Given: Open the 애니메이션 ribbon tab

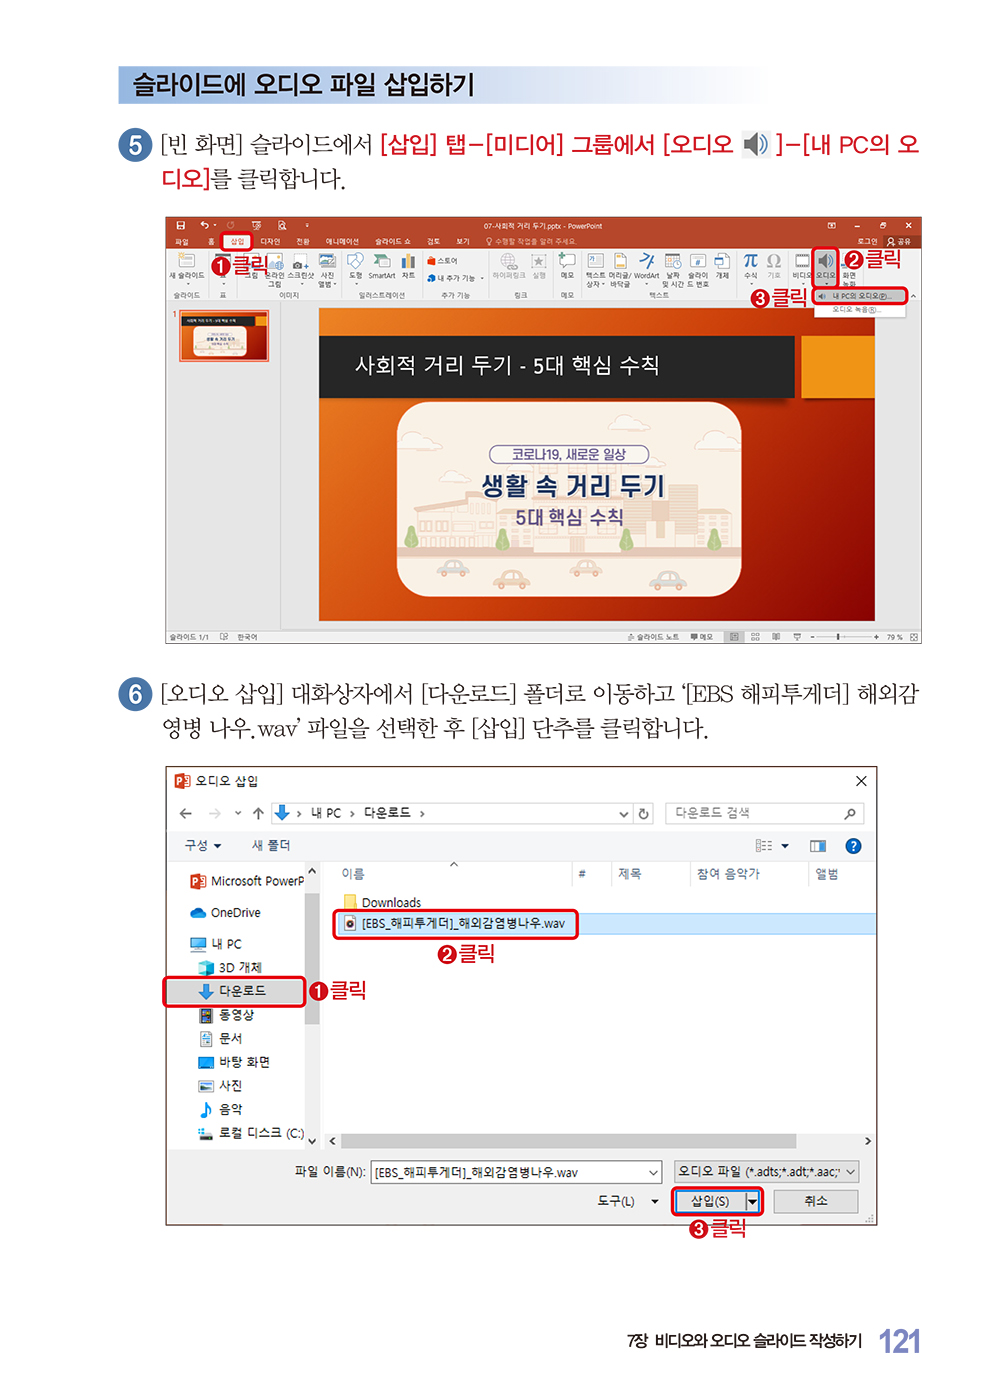Looking at the screenshot, I should (342, 242).
